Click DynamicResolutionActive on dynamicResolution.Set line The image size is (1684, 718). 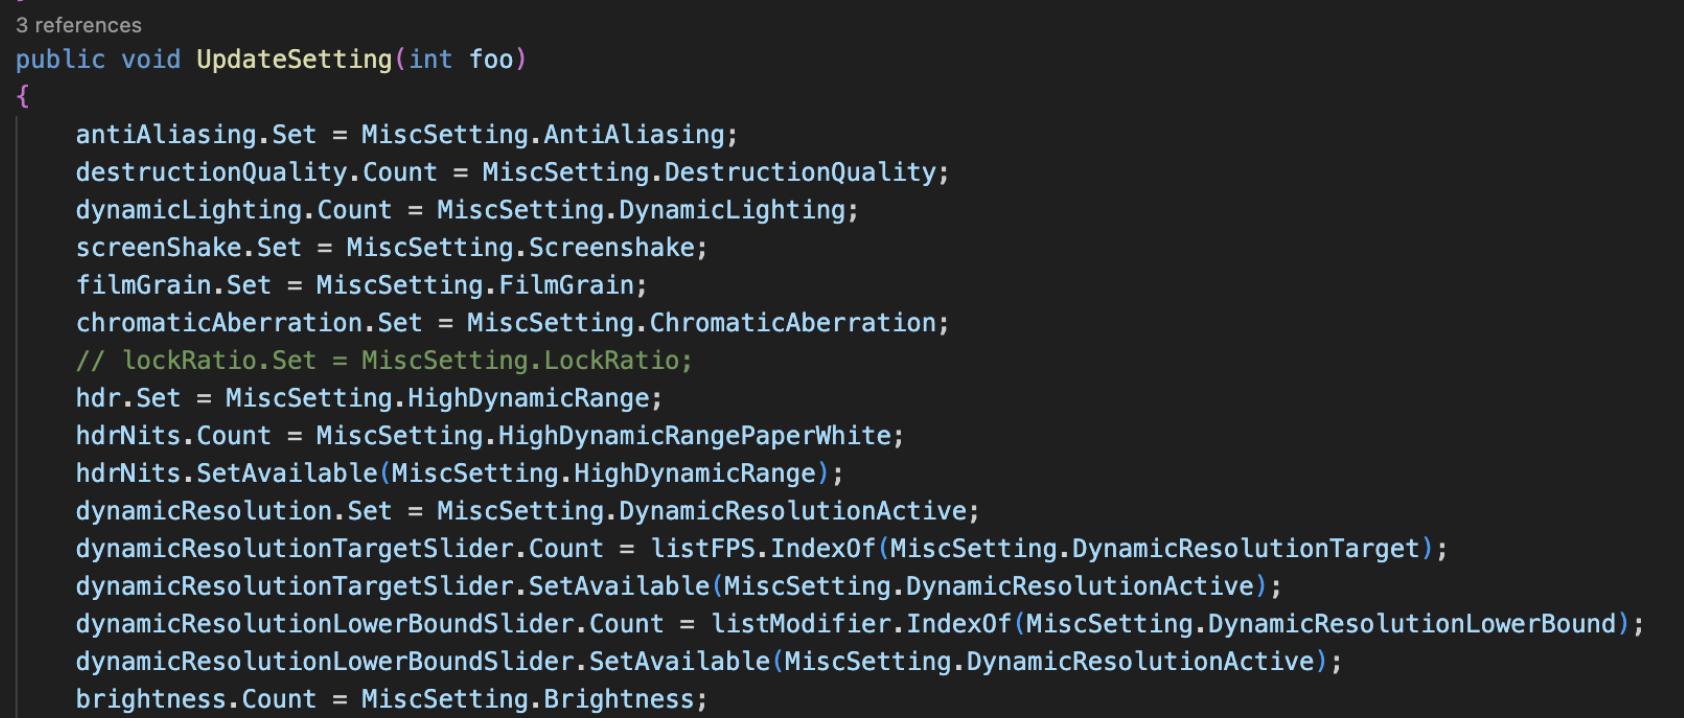point(793,511)
